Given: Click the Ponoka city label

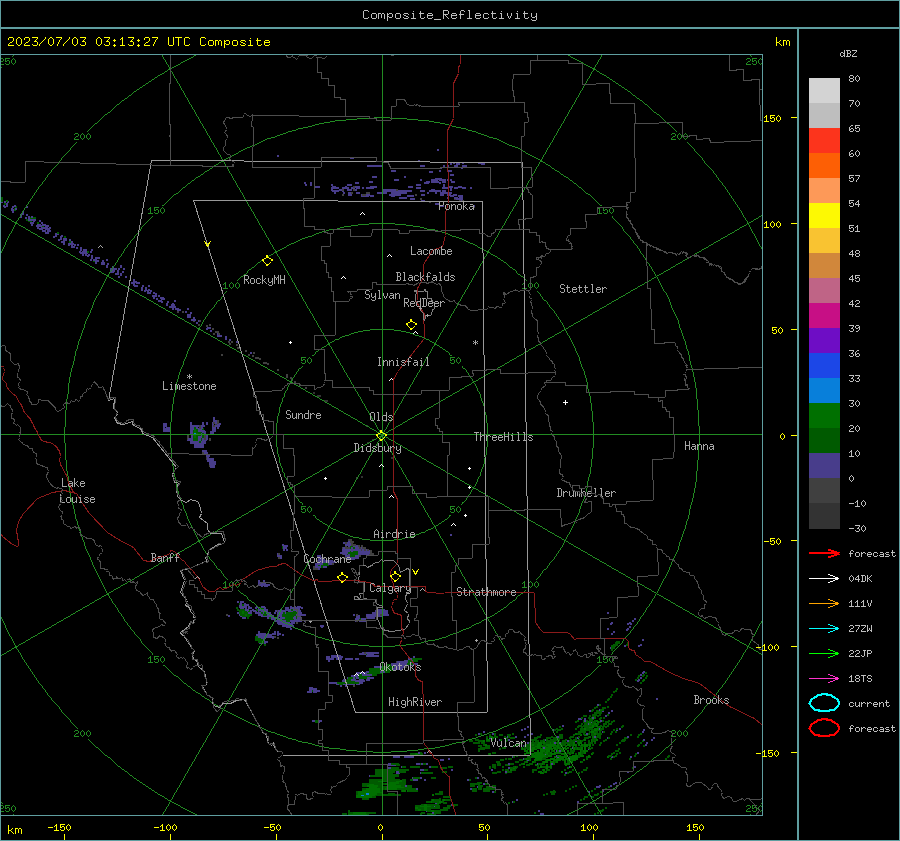Looking at the screenshot, I should pyautogui.click(x=456, y=206).
